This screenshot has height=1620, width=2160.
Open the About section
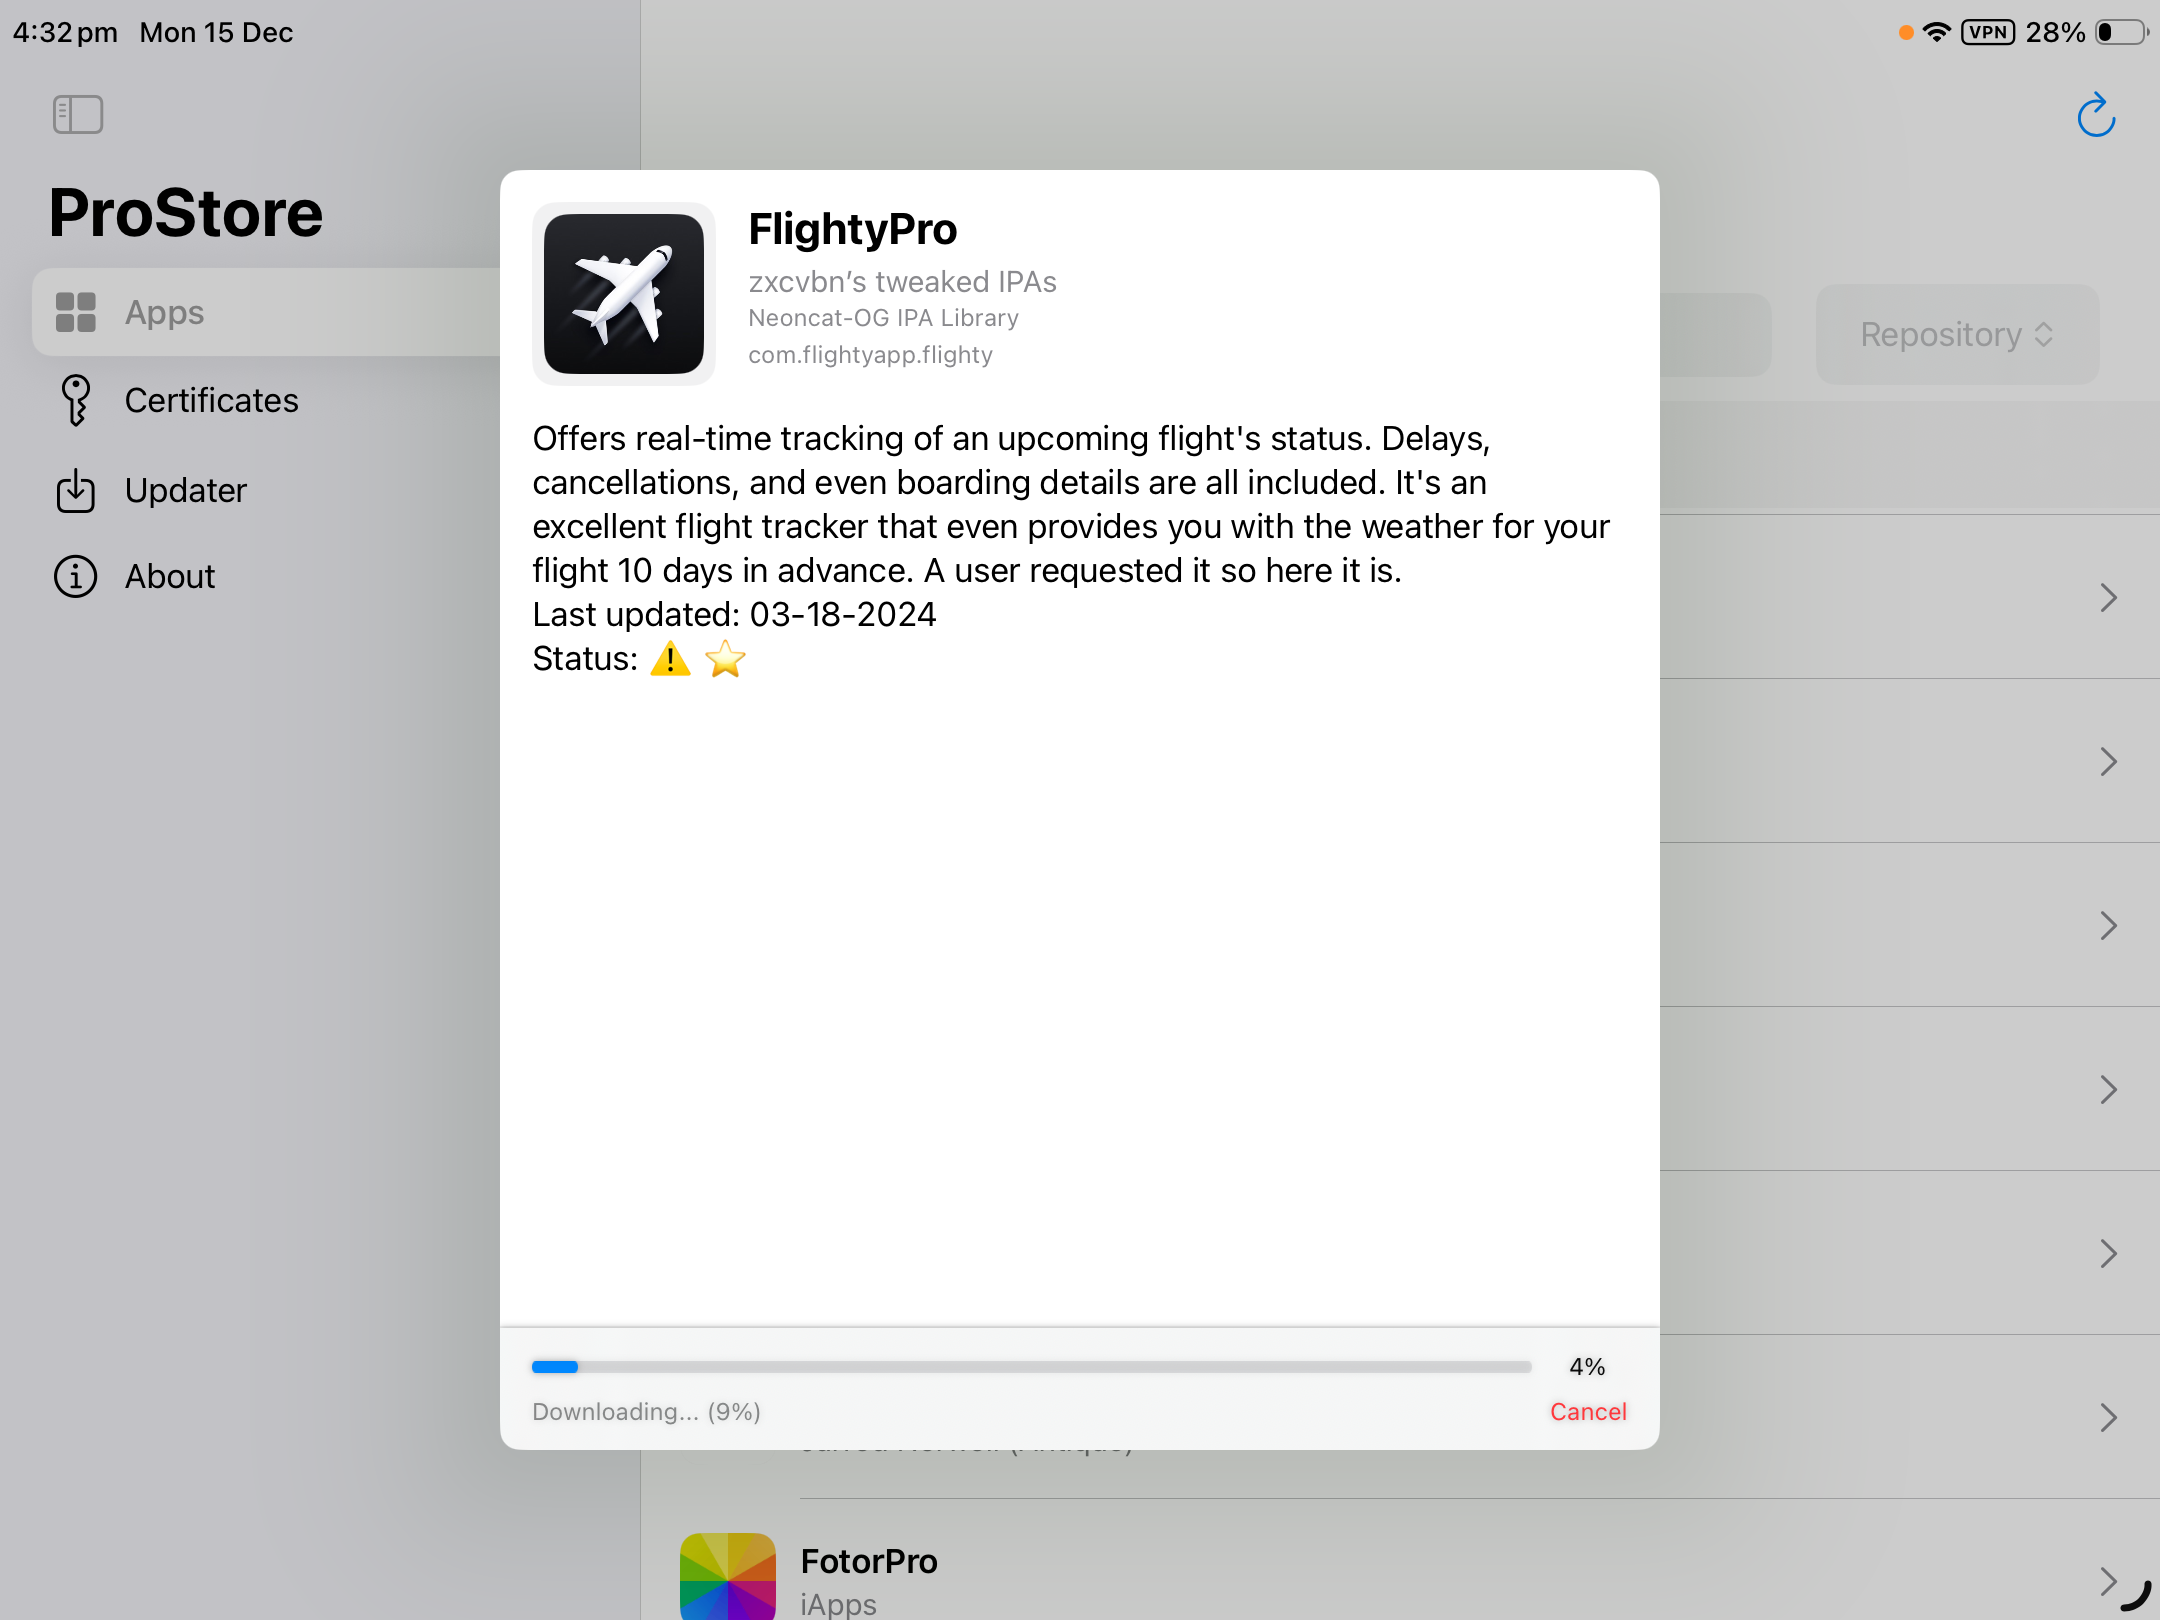170,577
